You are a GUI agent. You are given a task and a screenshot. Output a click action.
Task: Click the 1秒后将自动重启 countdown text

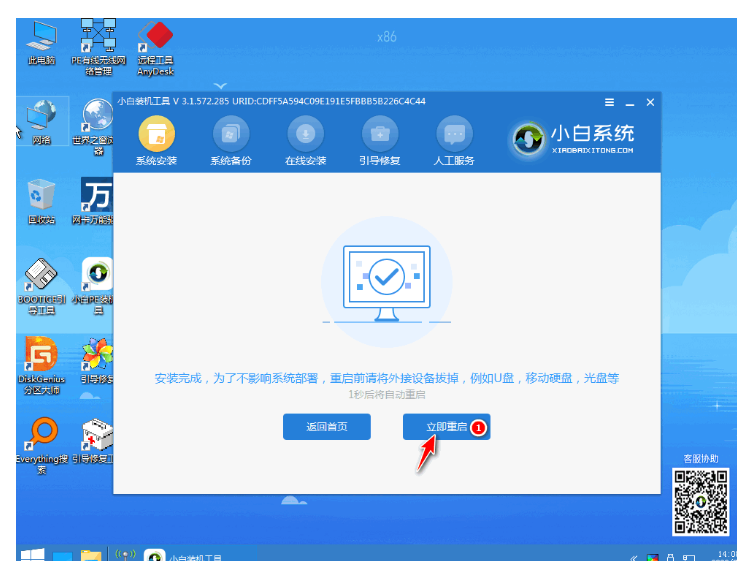[x=386, y=395]
